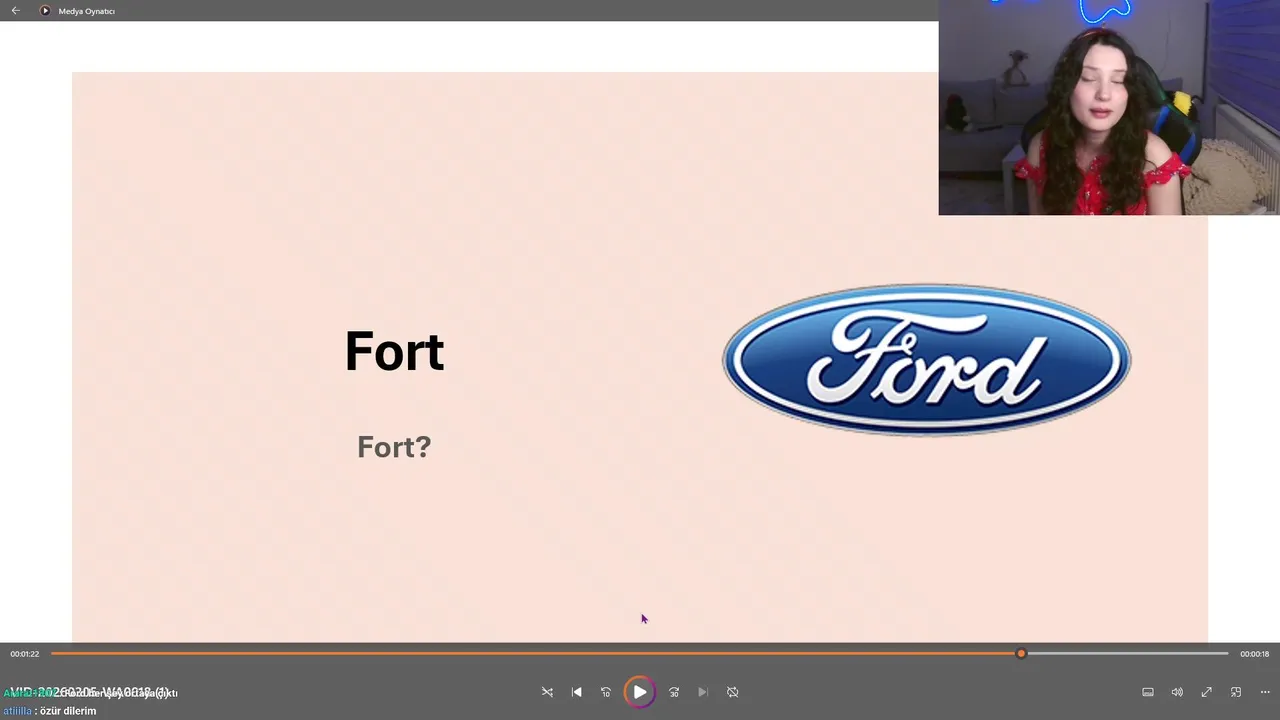Click the elapsed time 00:01:22

25,654
